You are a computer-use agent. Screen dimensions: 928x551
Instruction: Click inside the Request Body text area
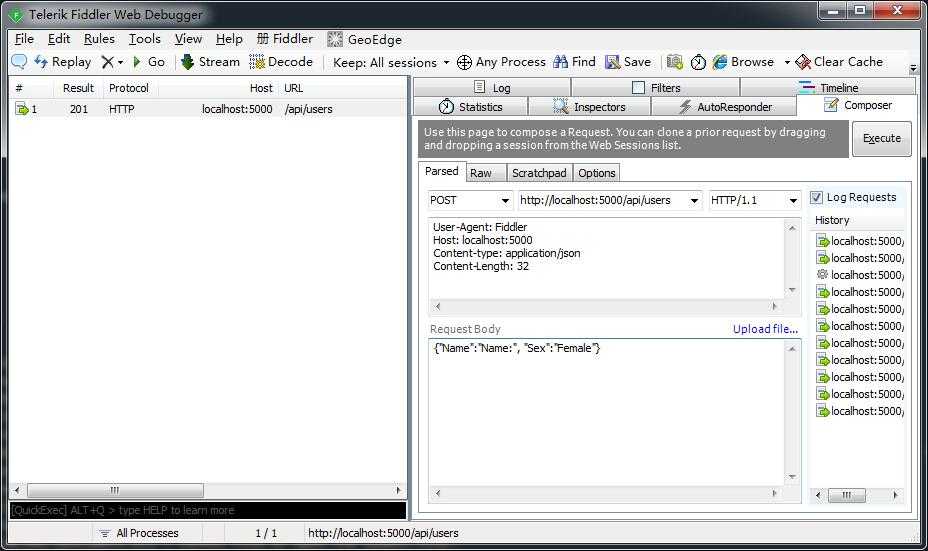[607, 413]
